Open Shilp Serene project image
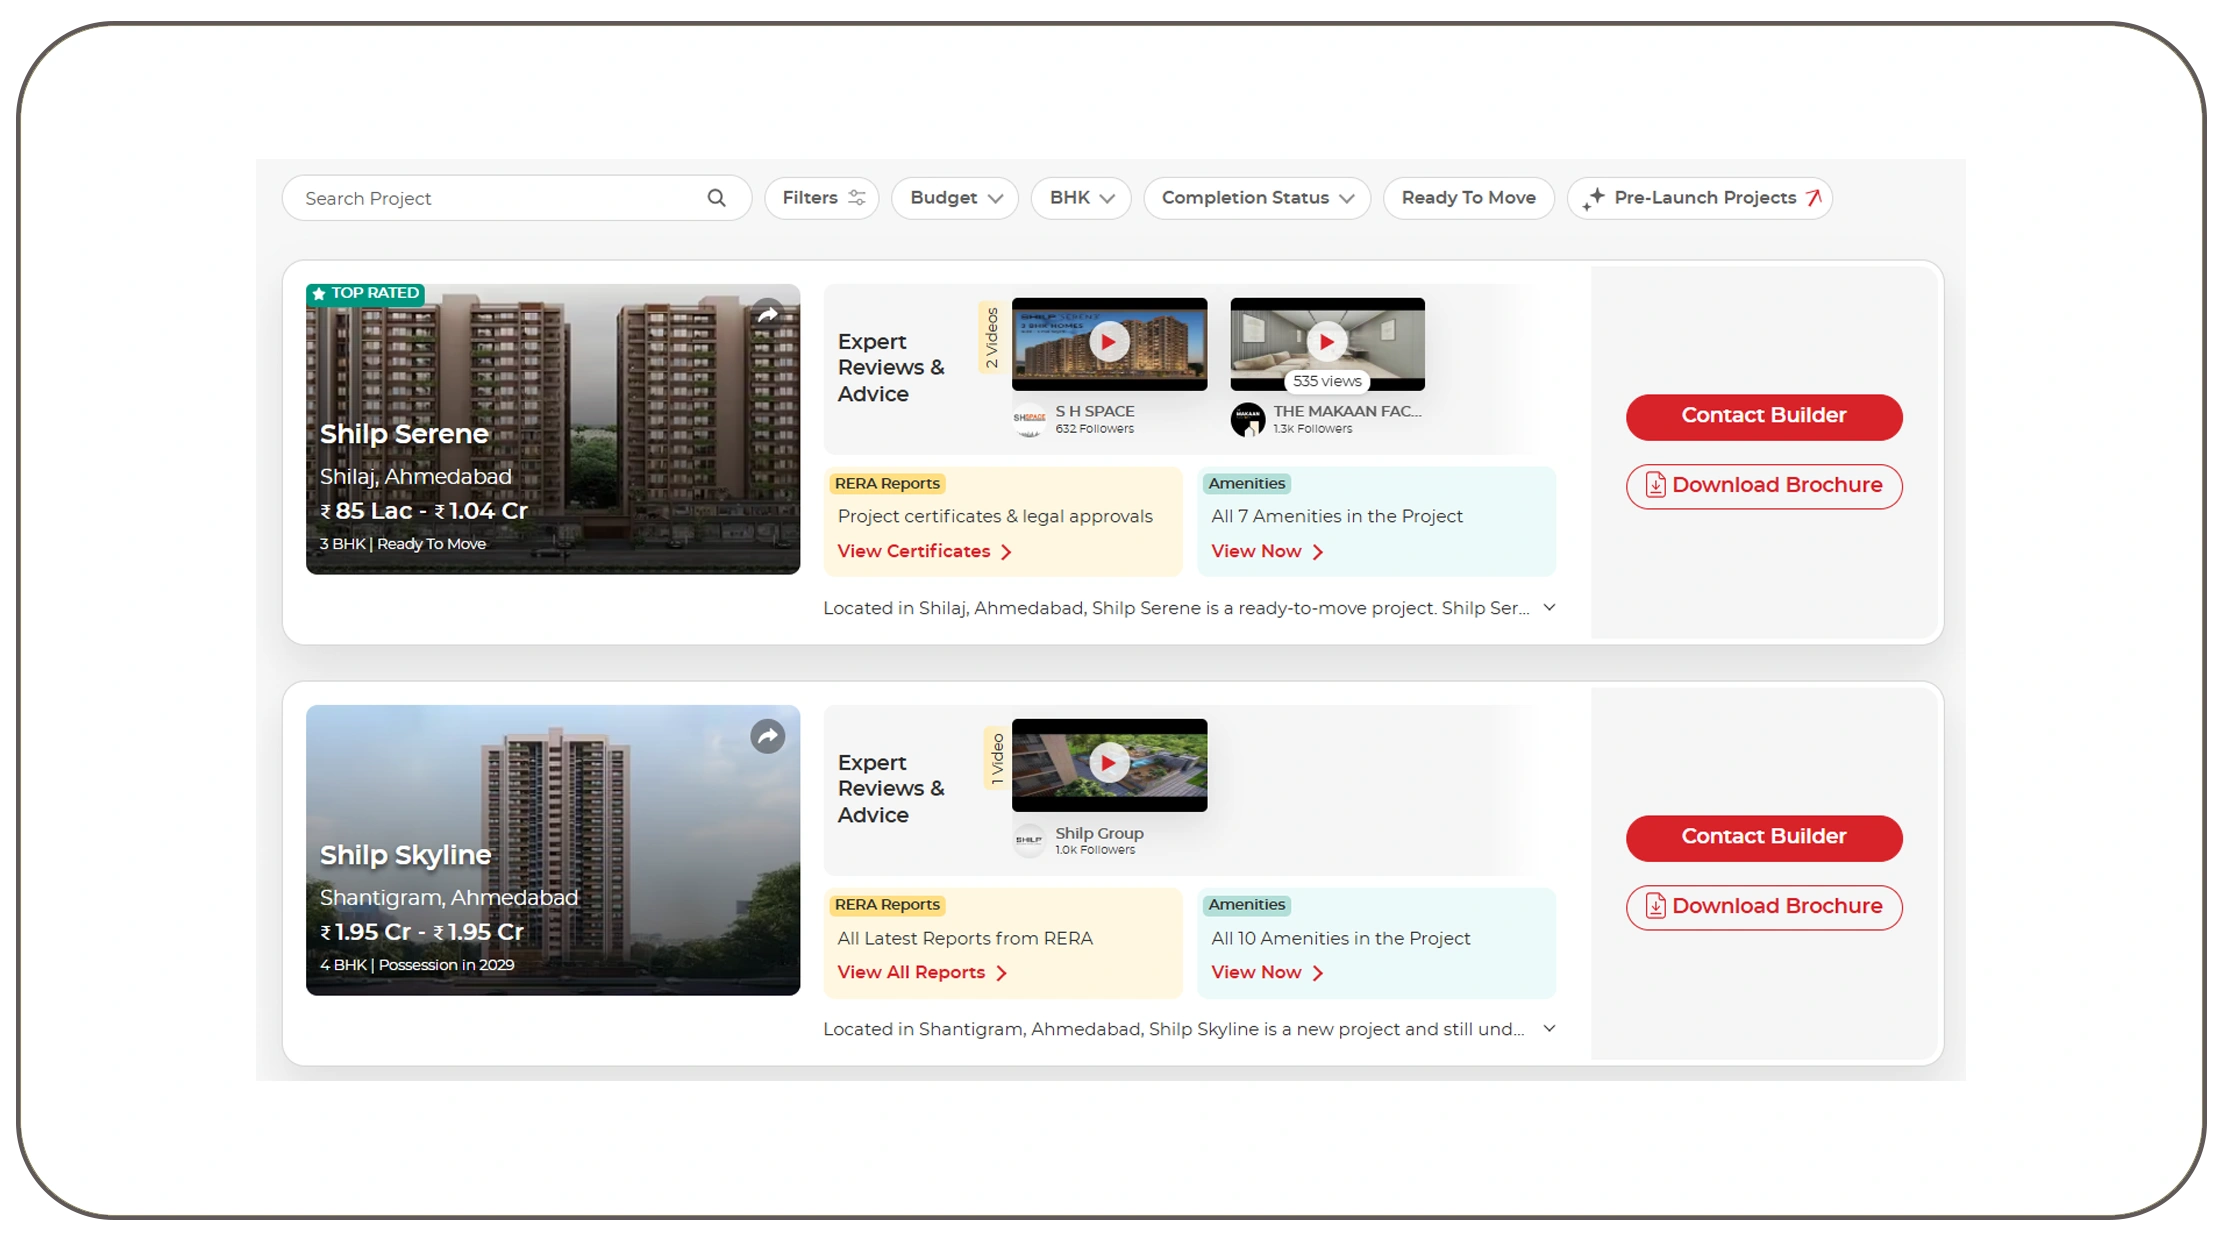 (553, 429)
